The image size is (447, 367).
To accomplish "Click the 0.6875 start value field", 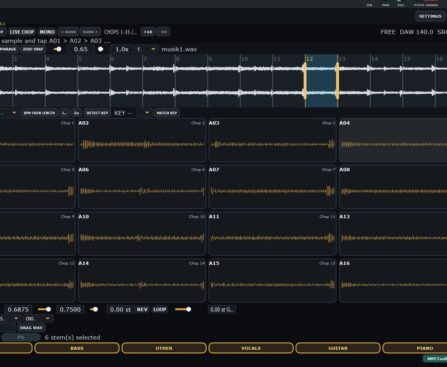I will pos(18,310).
